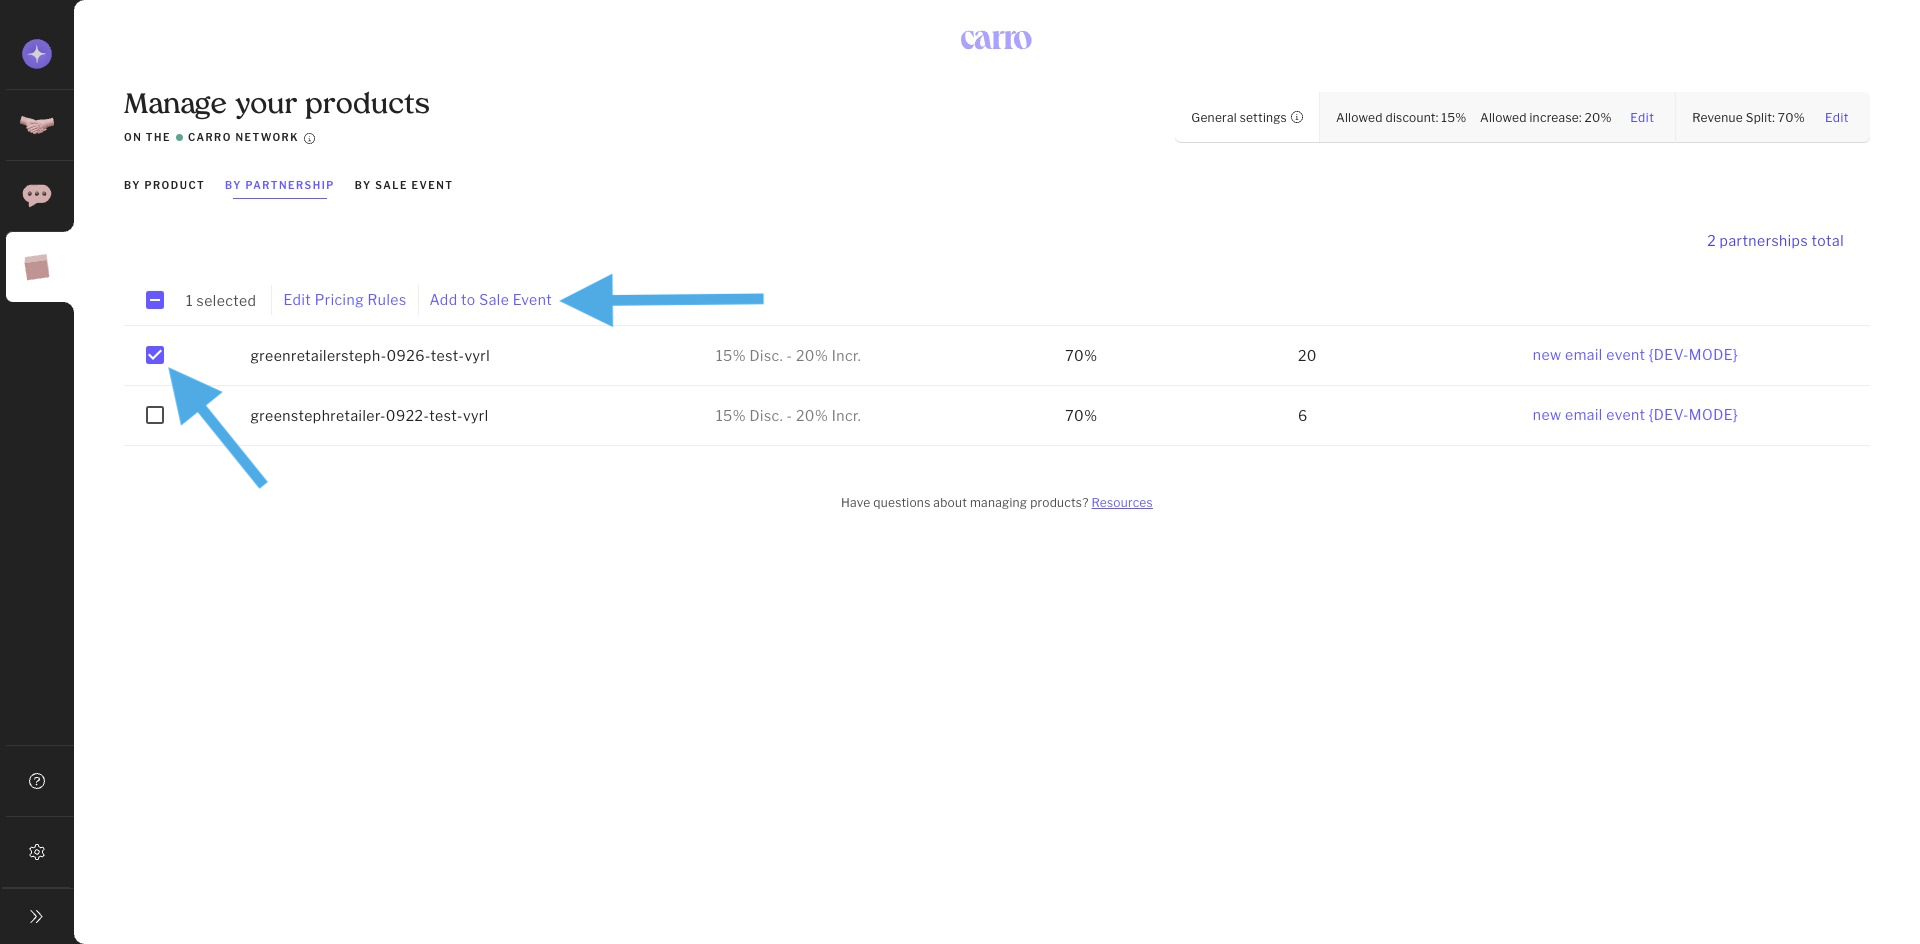Select the pink box products icon
1920x944 pixels.
pyautogui.click(x=37, y=267)
